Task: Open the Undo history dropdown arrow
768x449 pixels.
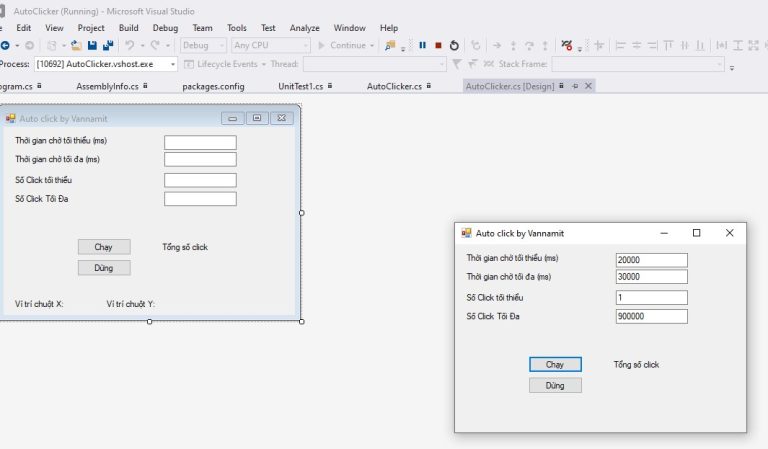Action: pyautogui.click(x=143, y=46)
